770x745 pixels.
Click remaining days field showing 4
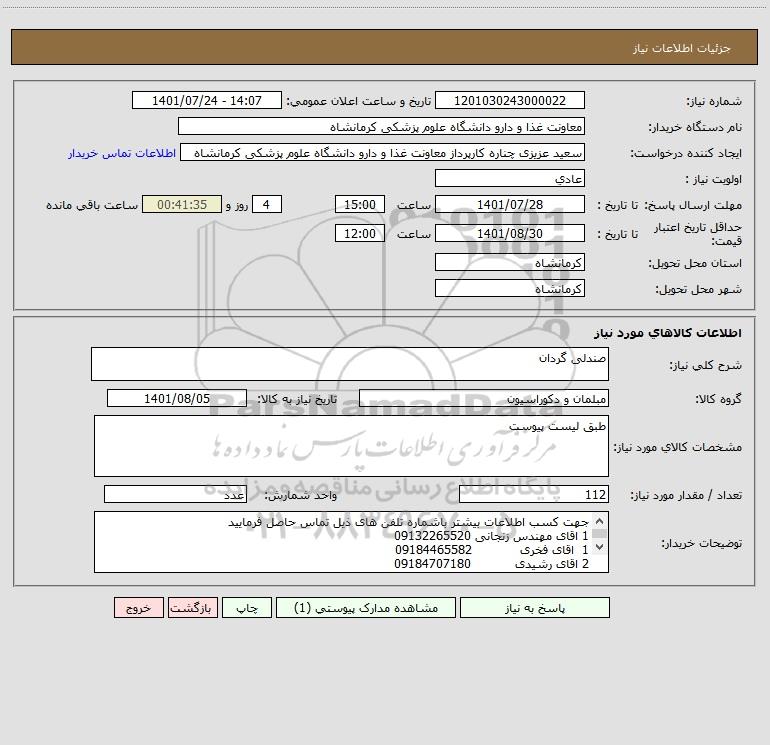click(x=267, y=204)
